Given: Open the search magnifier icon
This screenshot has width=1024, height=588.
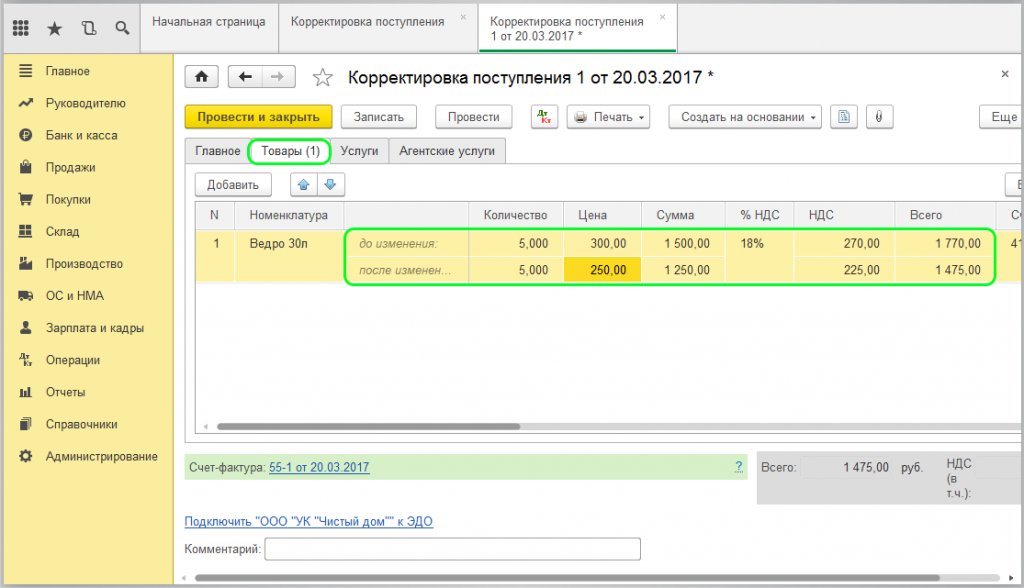Looking at the screenshot, I should (122, 28).
